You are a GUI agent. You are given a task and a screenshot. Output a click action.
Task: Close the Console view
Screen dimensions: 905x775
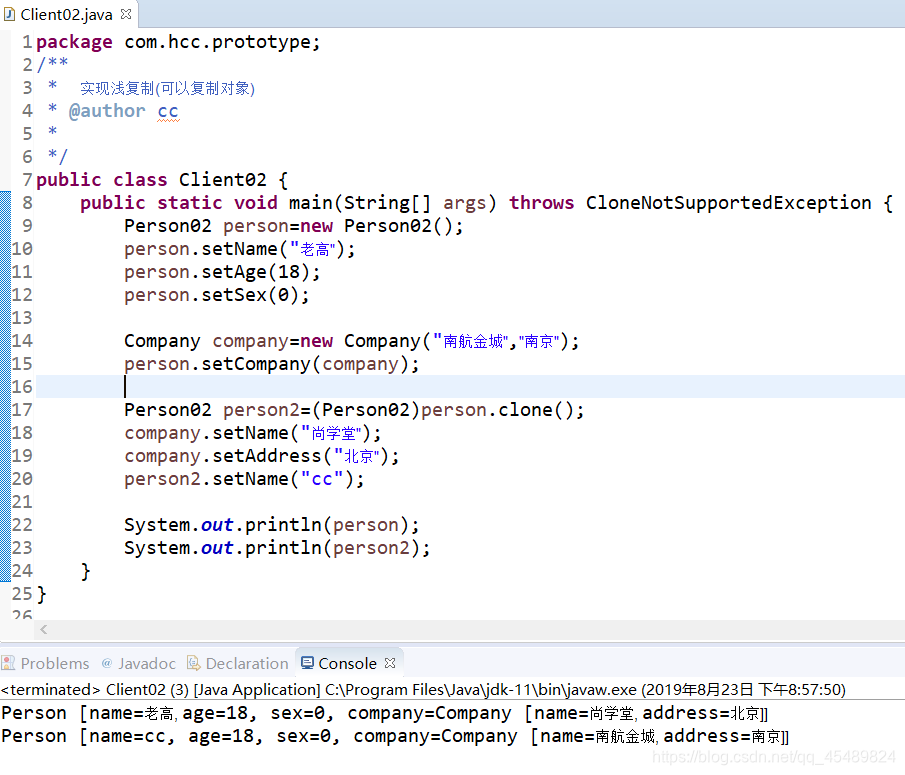(390, 663)
